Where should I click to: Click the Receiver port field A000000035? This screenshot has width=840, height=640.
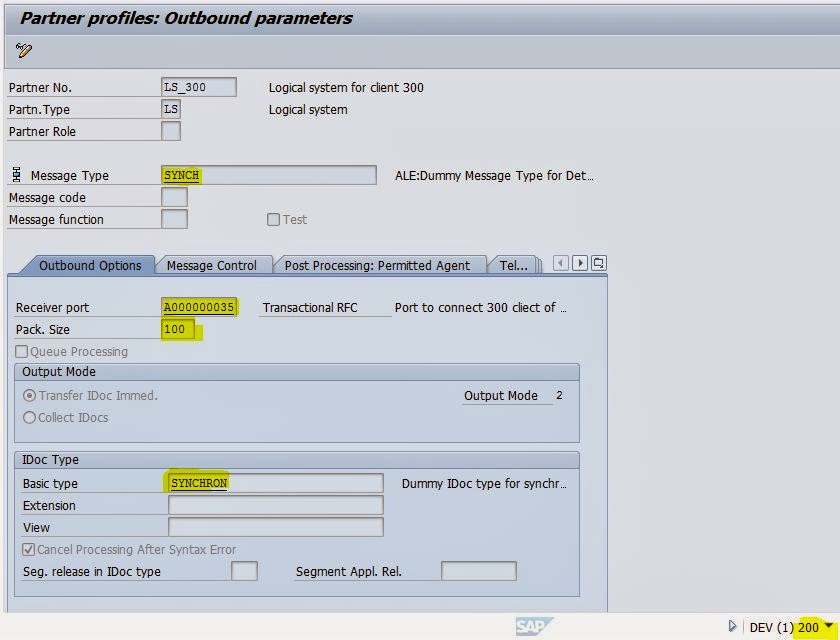click(x=199, y=307)
